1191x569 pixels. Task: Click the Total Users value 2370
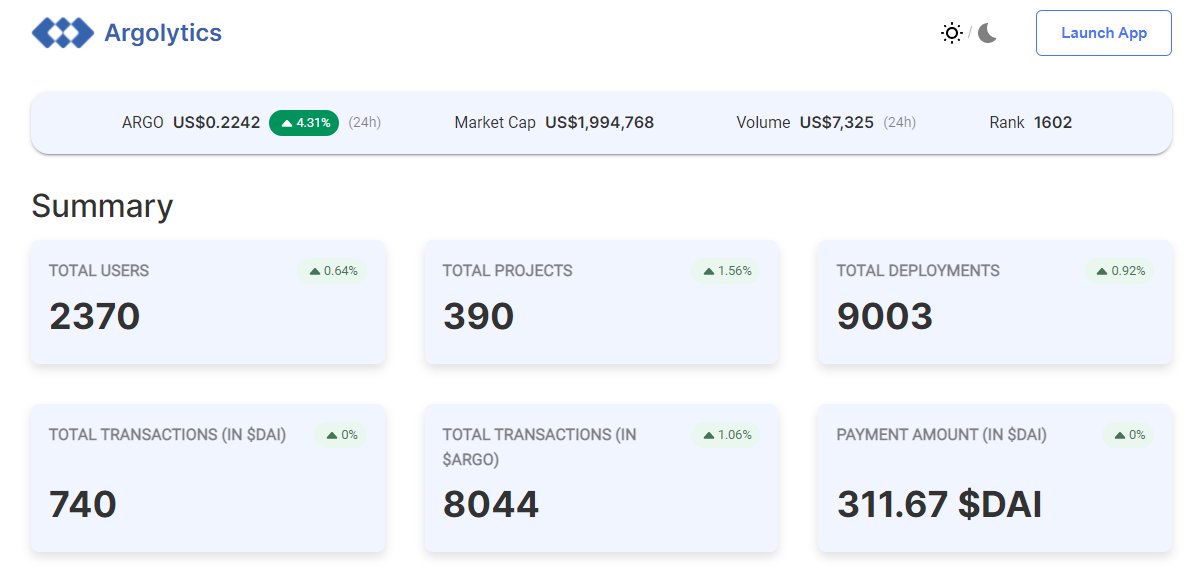95,316
